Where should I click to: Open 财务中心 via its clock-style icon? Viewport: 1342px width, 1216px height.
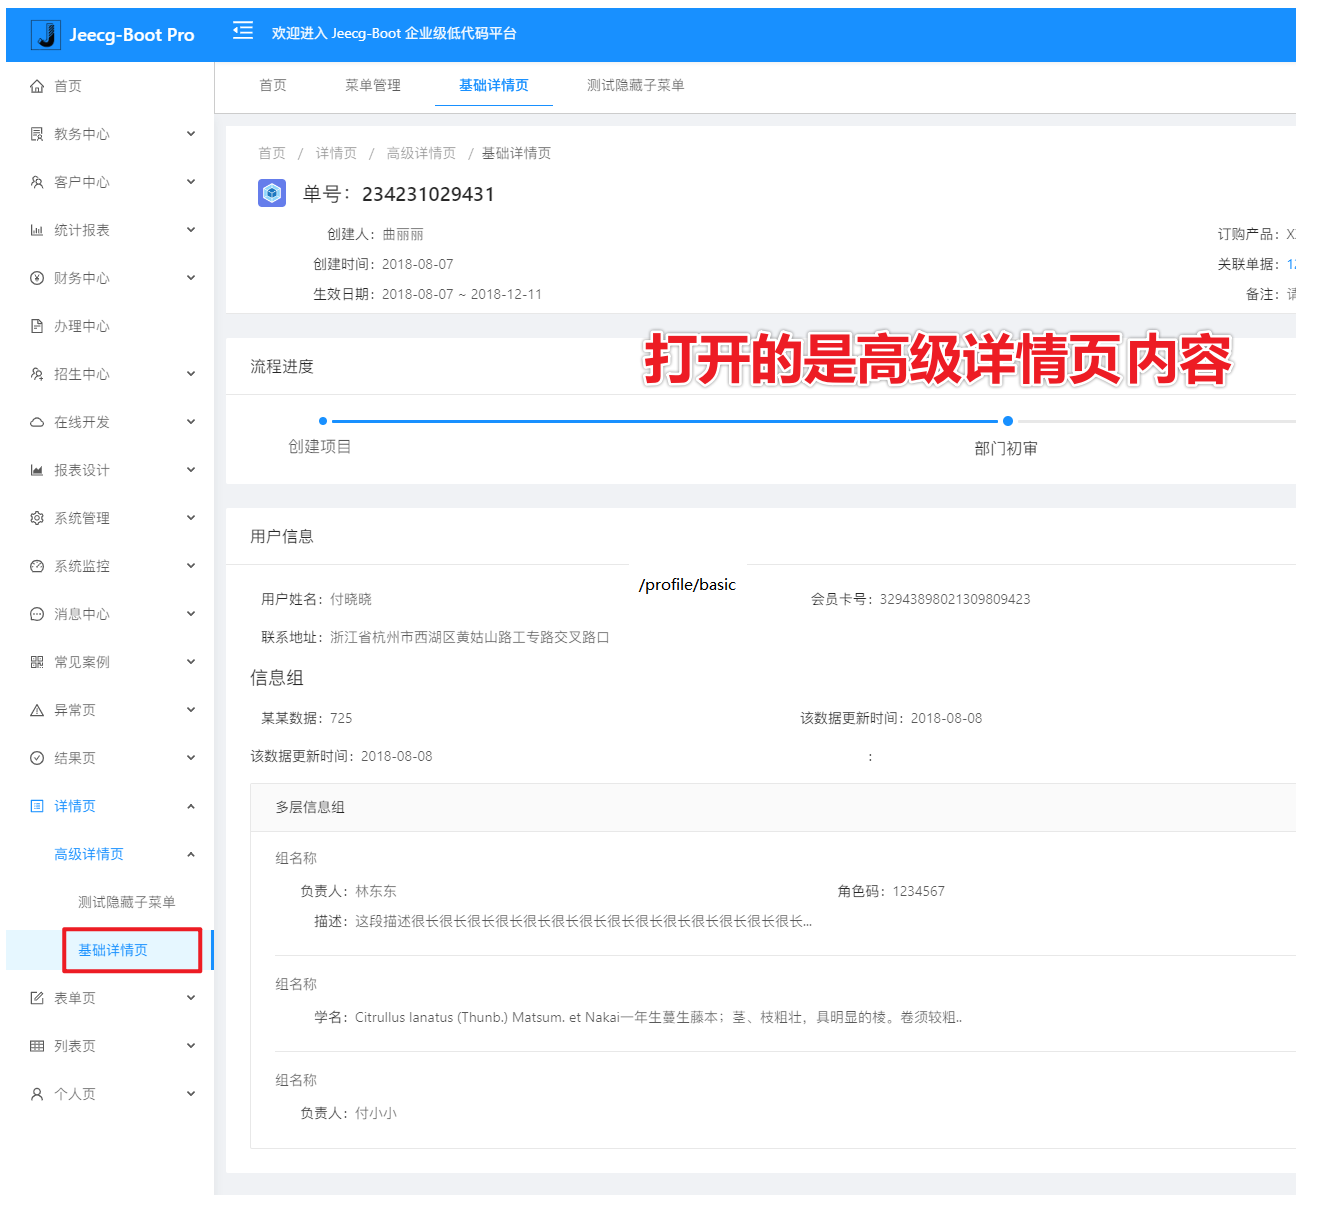tap(36, 277)
